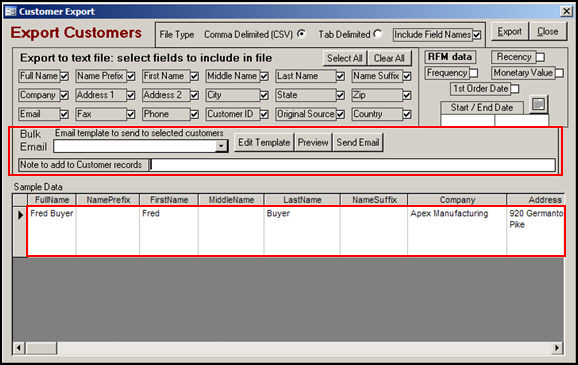Click the RFM data label box
The image size is (578, 365).
(450, 57)
